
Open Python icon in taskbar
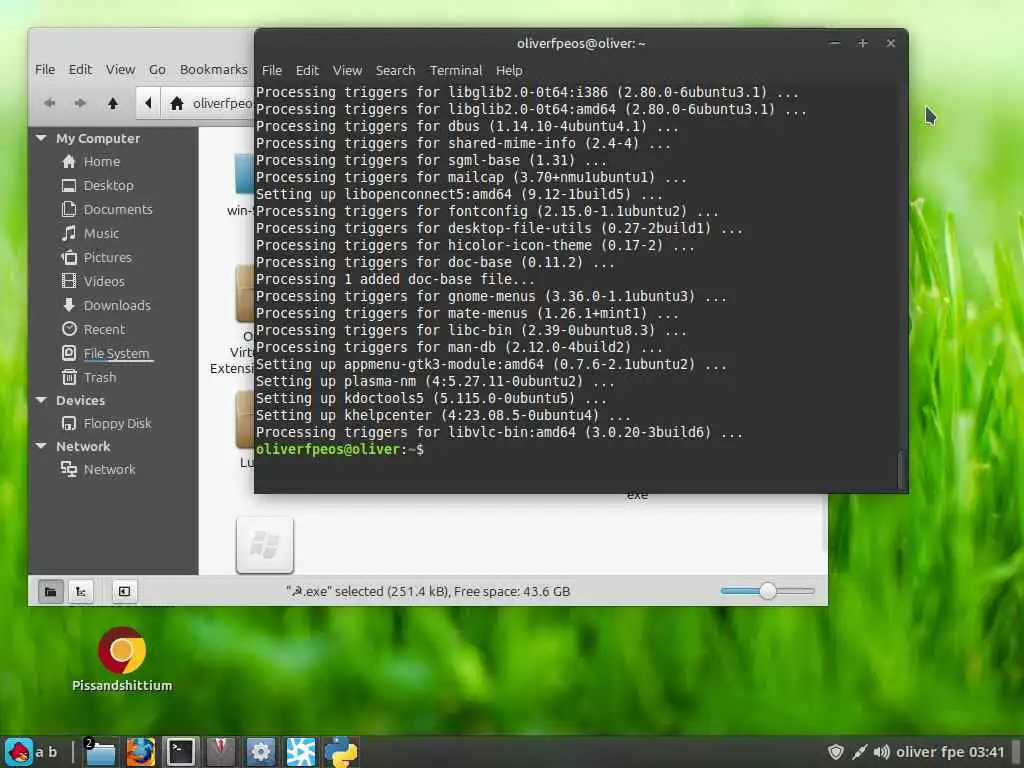point(341,752)
